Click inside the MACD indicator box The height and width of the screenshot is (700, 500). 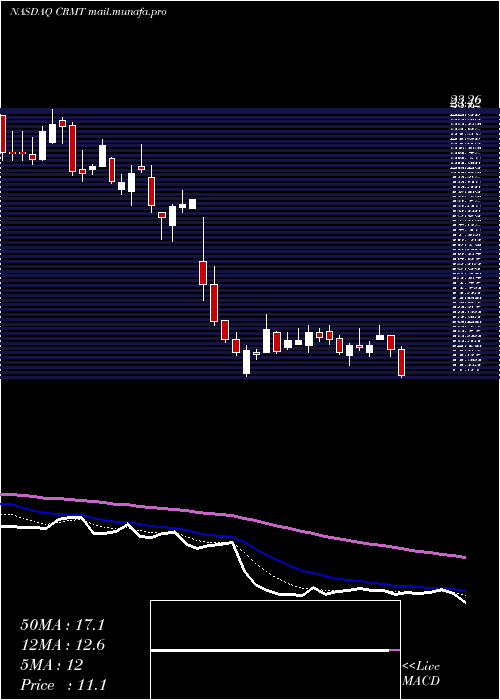coord(275,650)
